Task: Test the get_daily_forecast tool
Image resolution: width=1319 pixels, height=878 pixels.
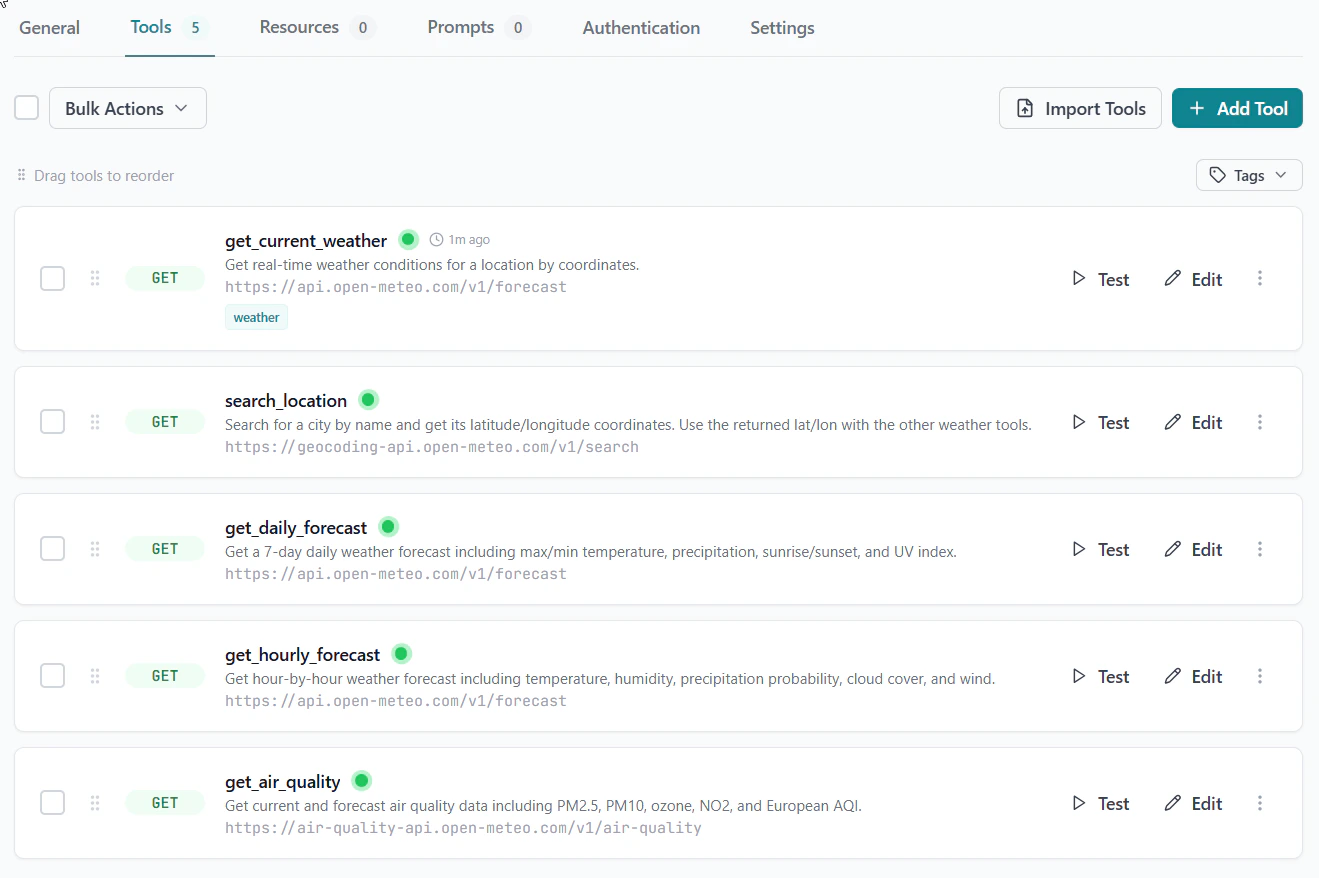Action: [x=1100, y=549]
